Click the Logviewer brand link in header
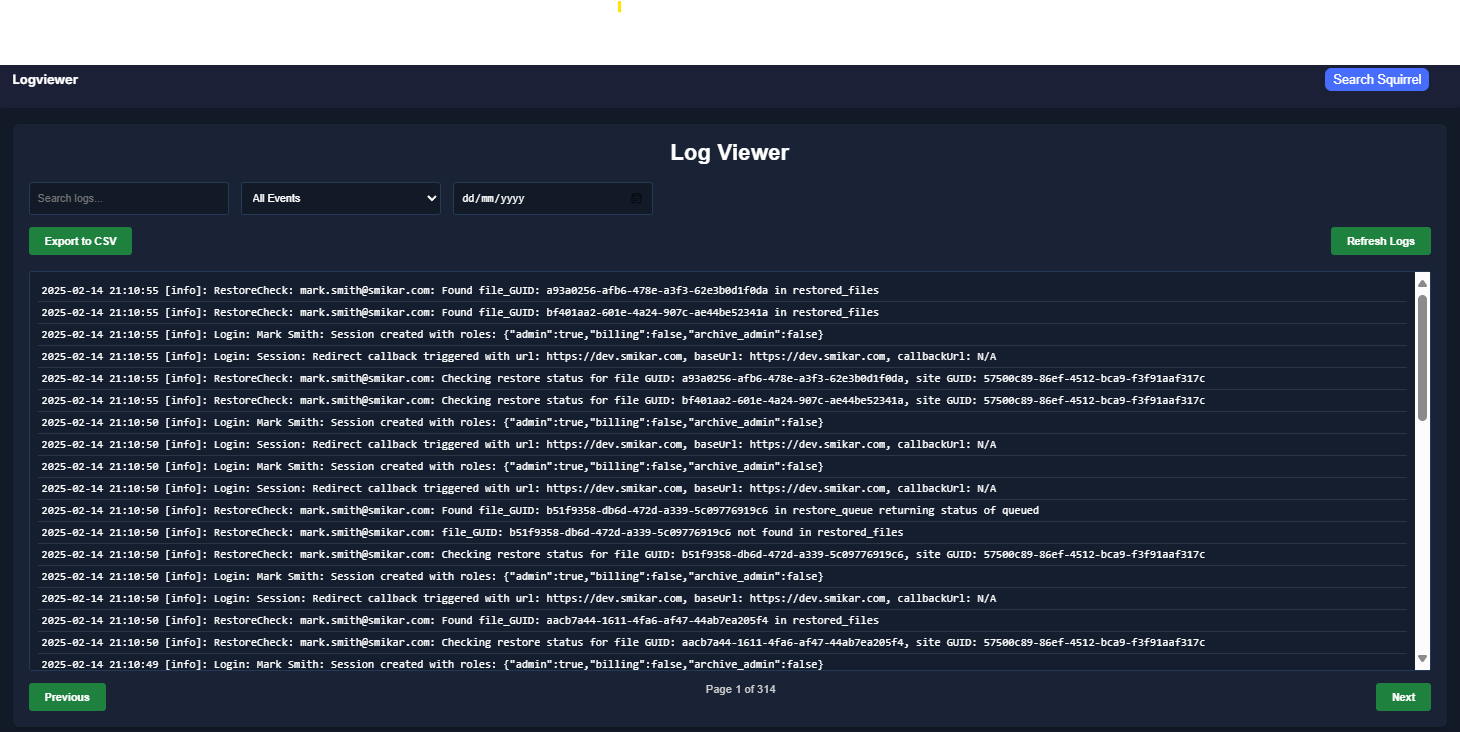1460x732 pixels. tap(45, 80)
